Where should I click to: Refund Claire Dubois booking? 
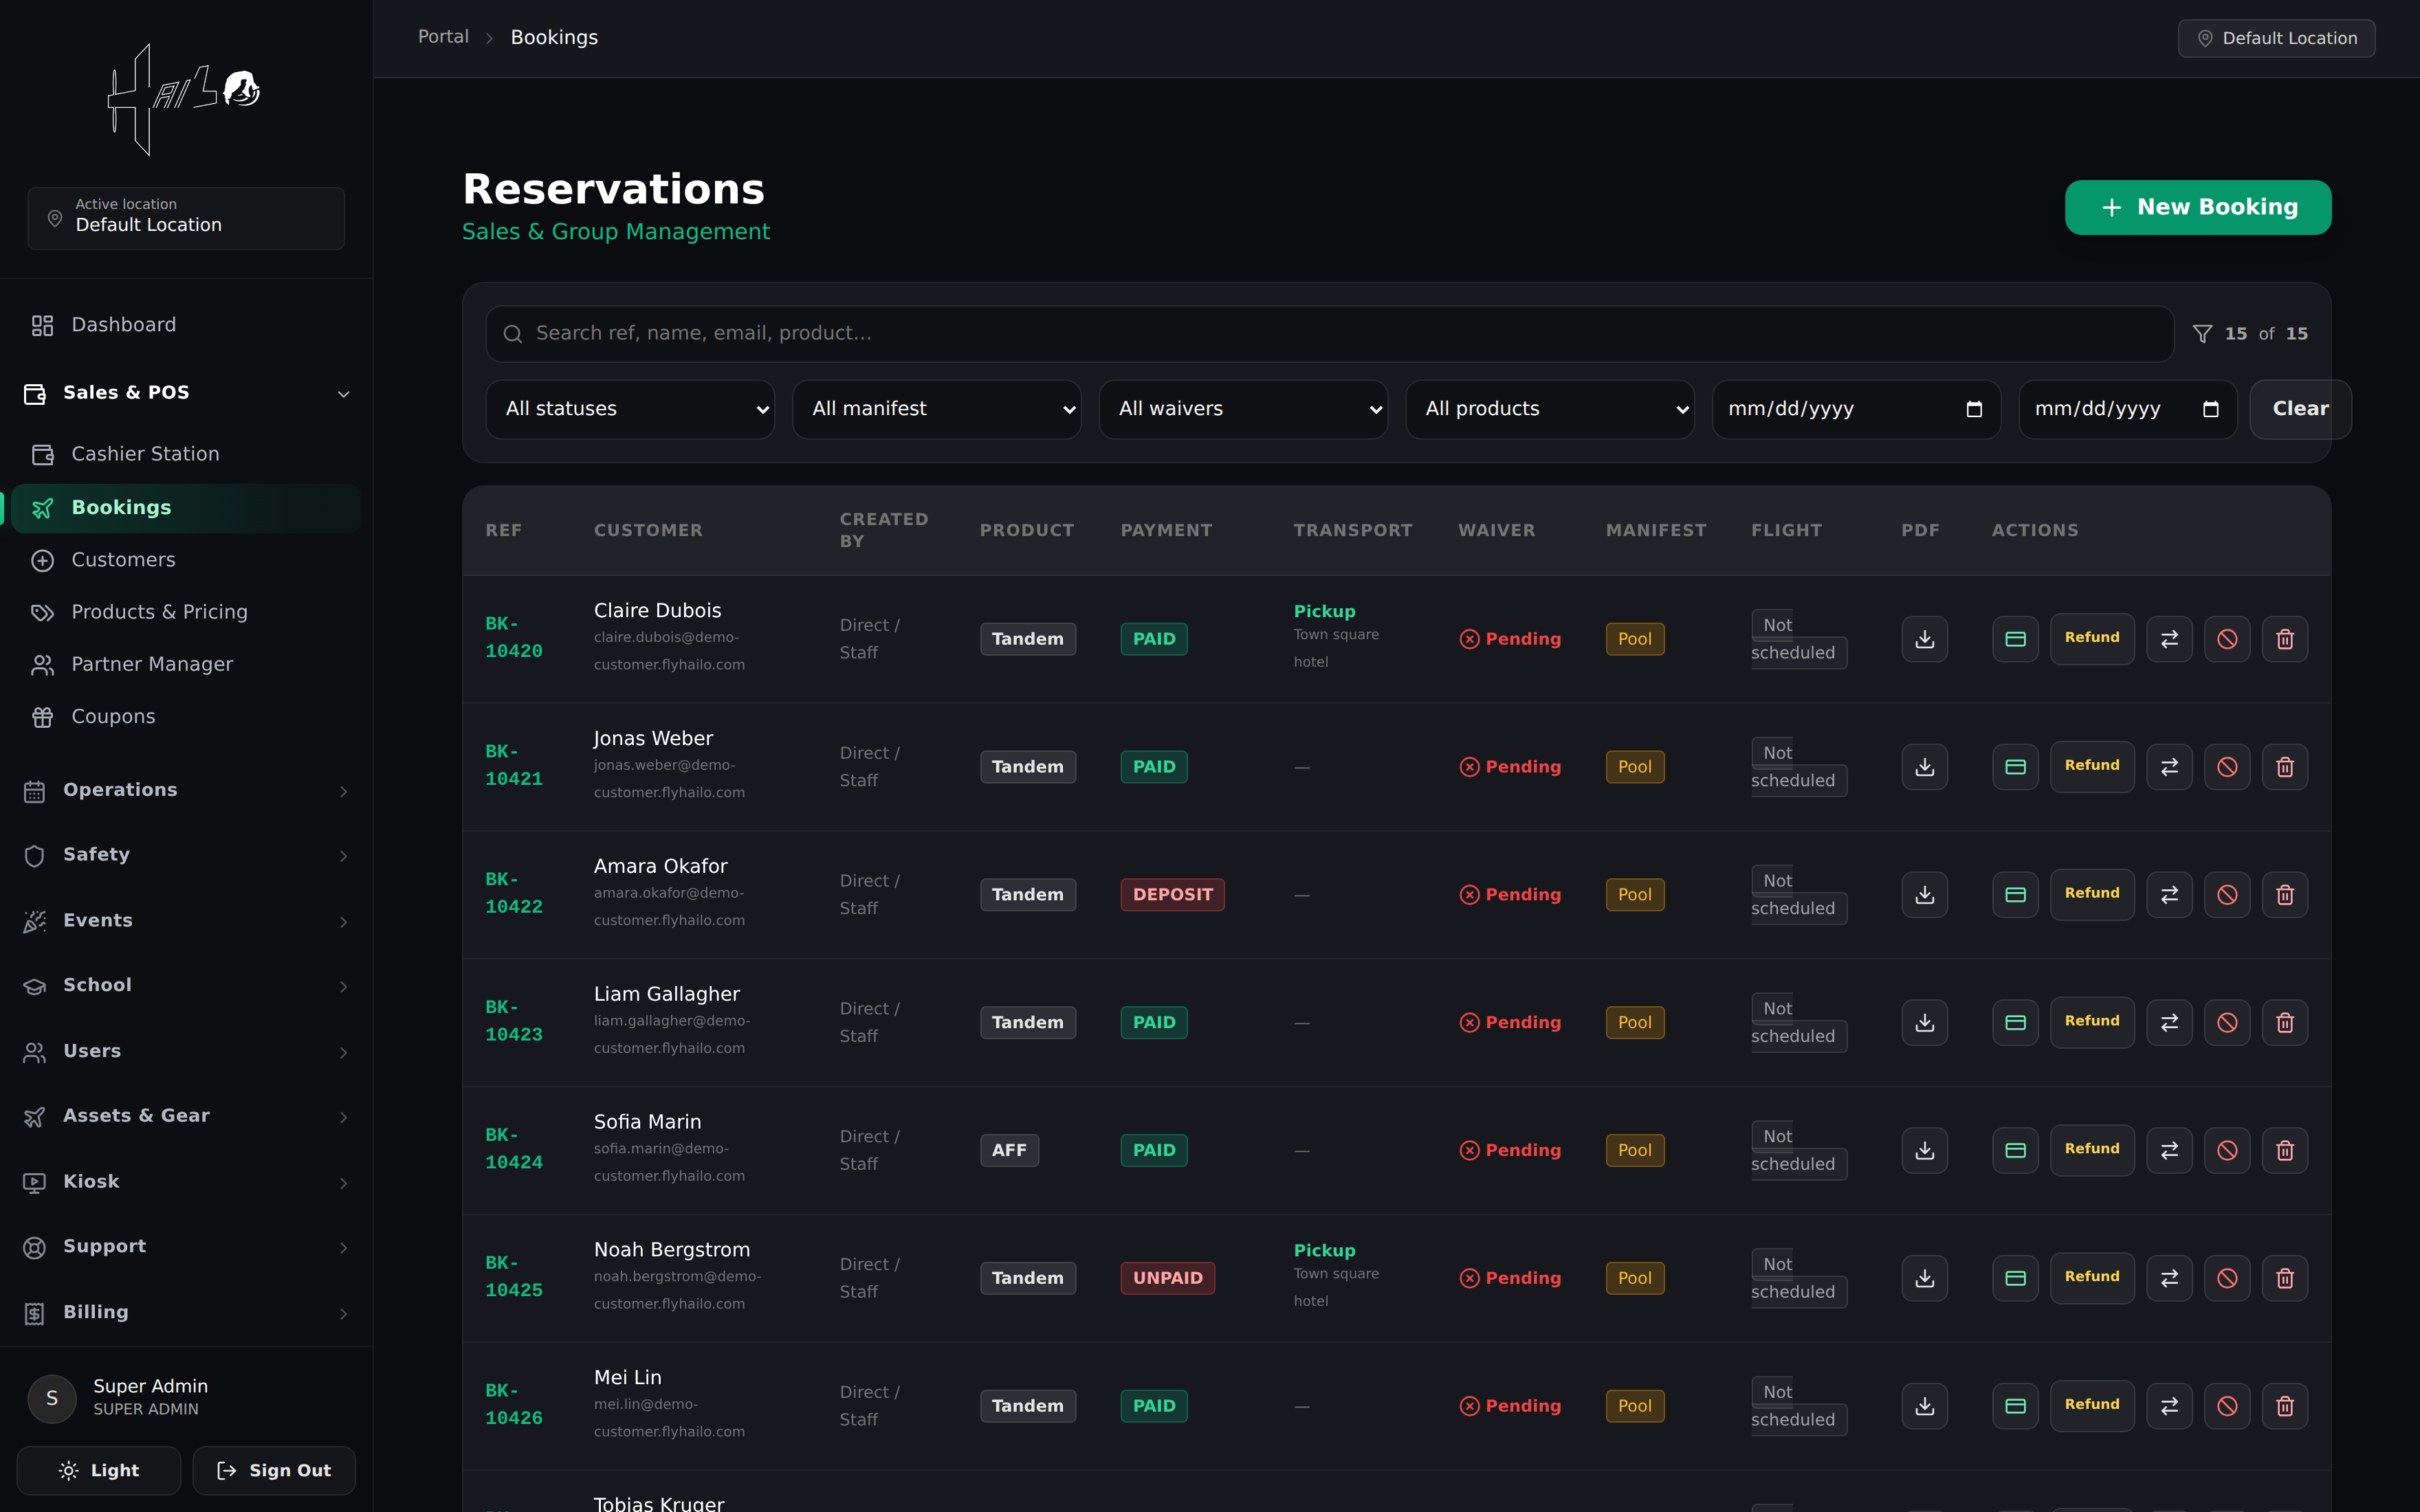[2092, 639]
